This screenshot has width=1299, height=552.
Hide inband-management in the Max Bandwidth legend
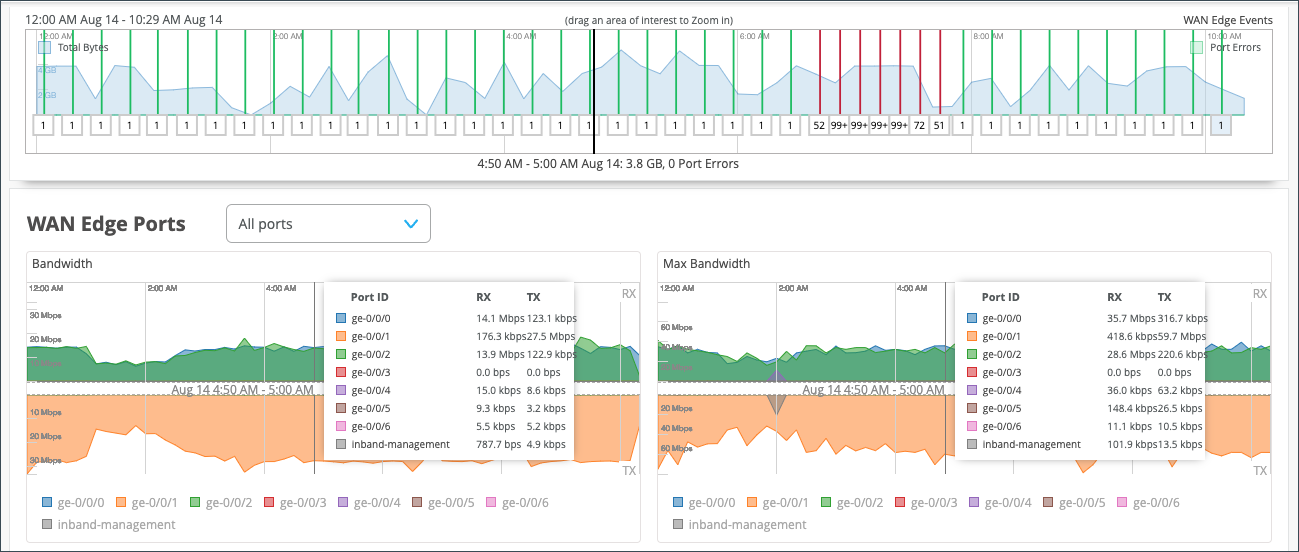click(680, 524)
